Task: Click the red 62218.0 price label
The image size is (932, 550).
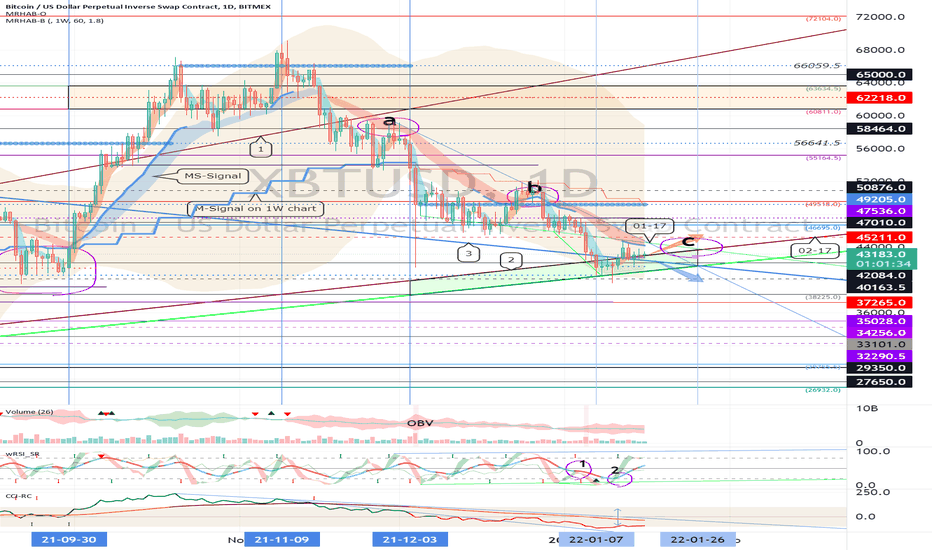Action: click(x=881, y=98)
